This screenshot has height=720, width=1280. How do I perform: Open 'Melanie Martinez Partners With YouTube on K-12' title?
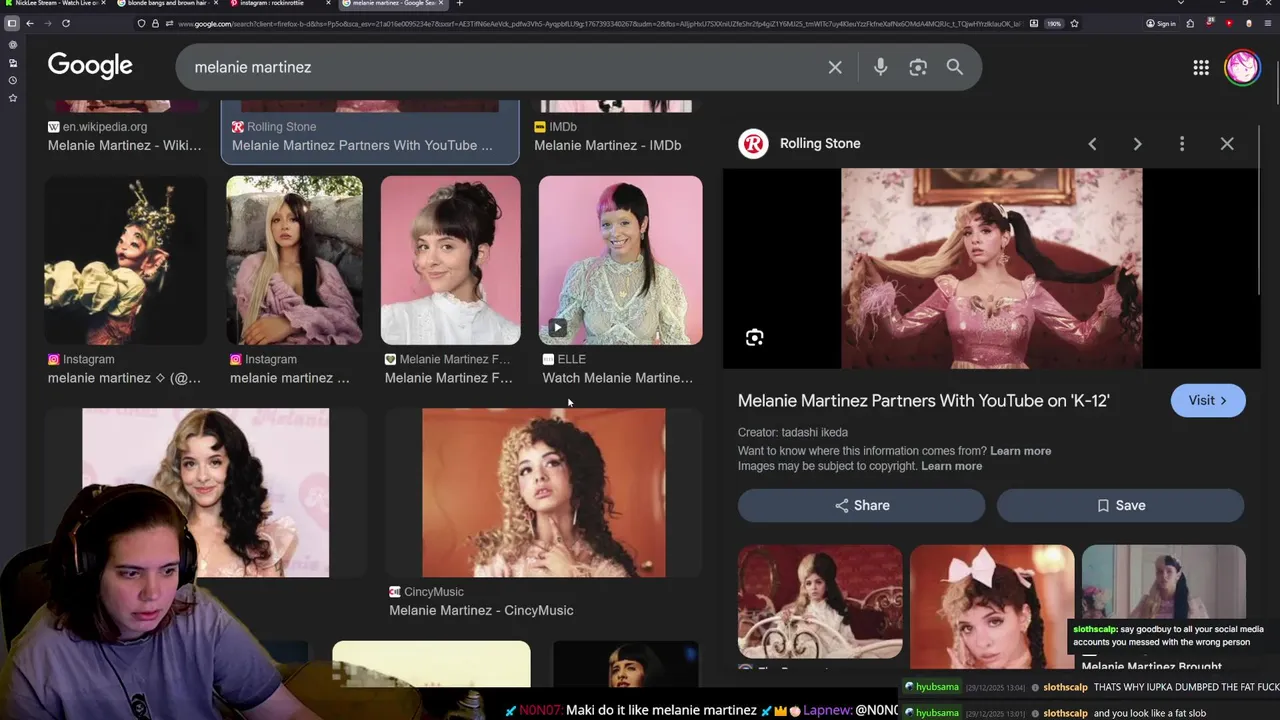click(x=924, y=400)
